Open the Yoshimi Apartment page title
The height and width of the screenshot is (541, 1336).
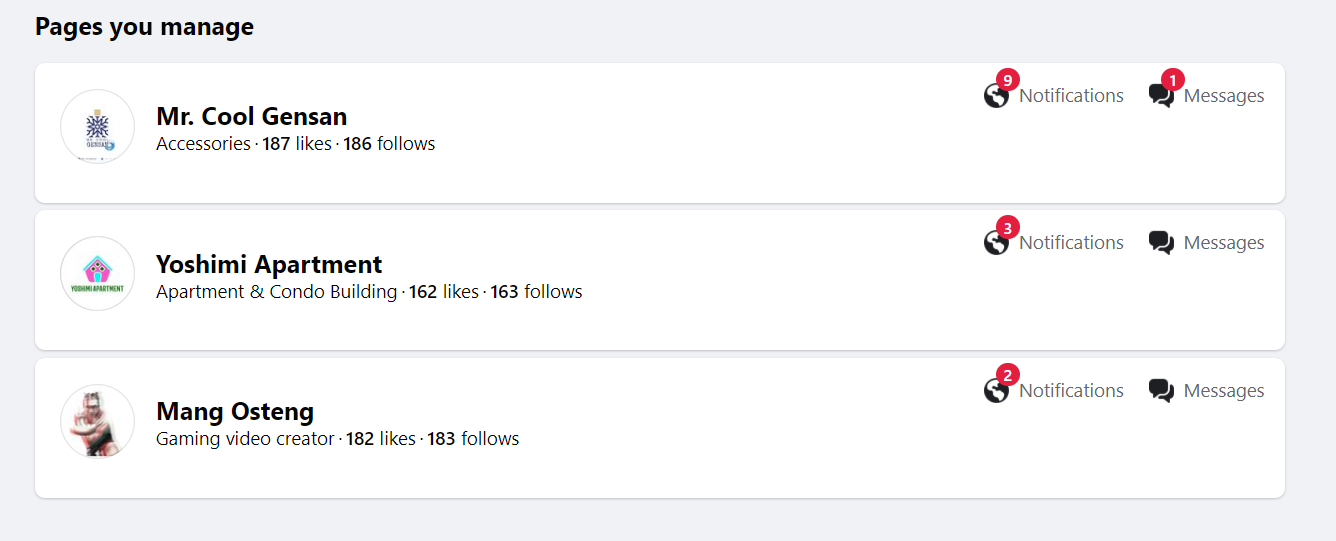pos(269,265)
